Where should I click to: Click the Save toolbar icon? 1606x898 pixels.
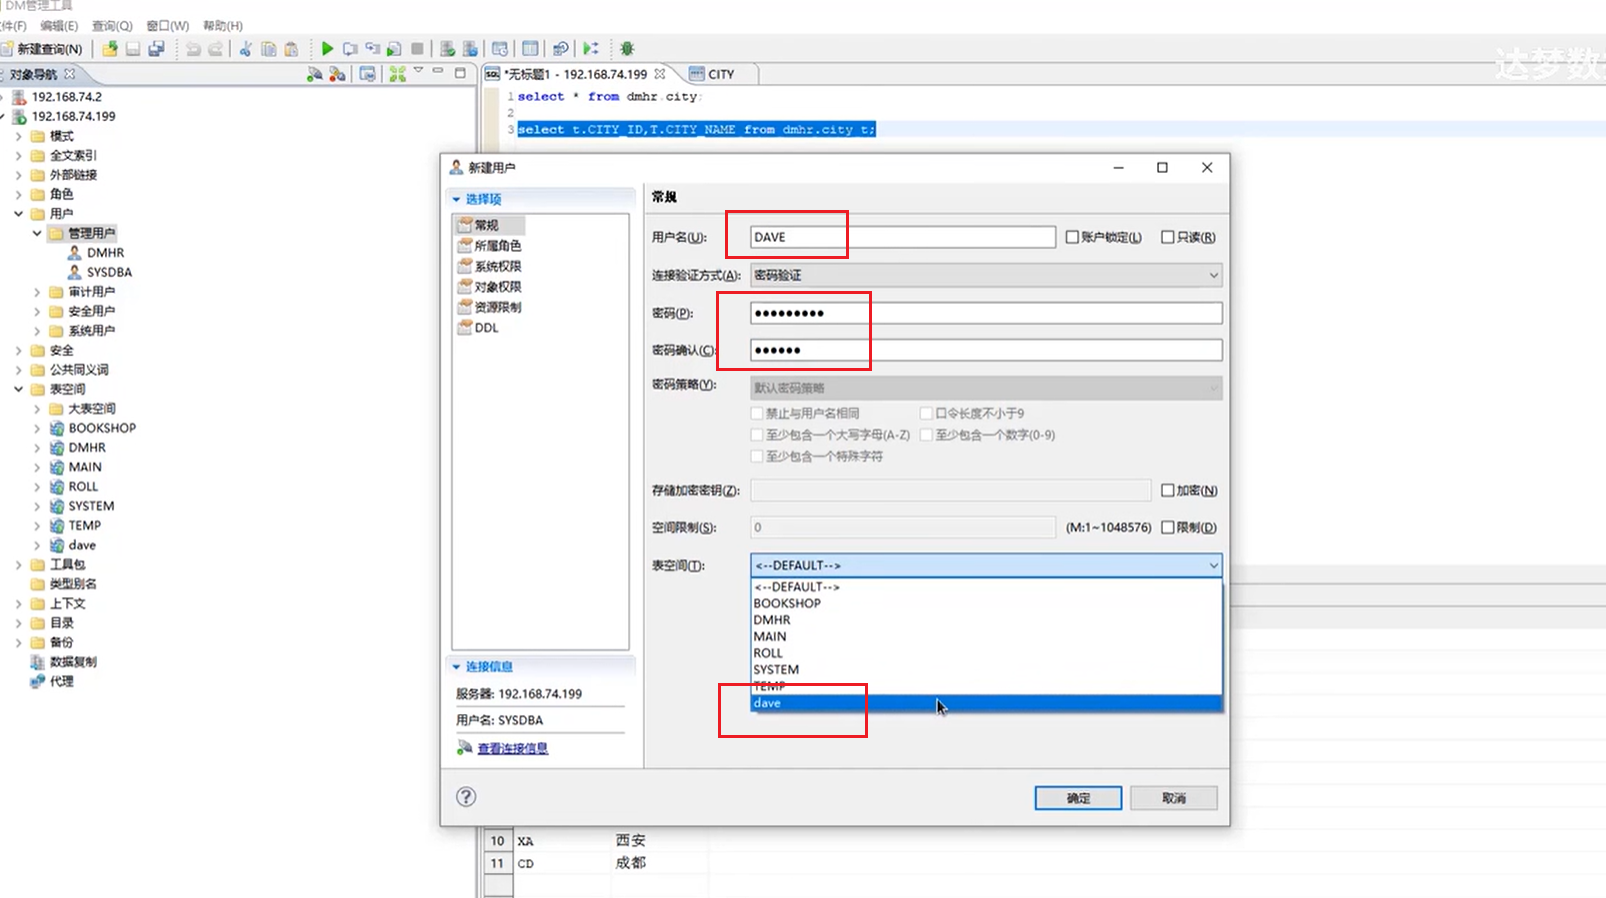tap(132, 48)
